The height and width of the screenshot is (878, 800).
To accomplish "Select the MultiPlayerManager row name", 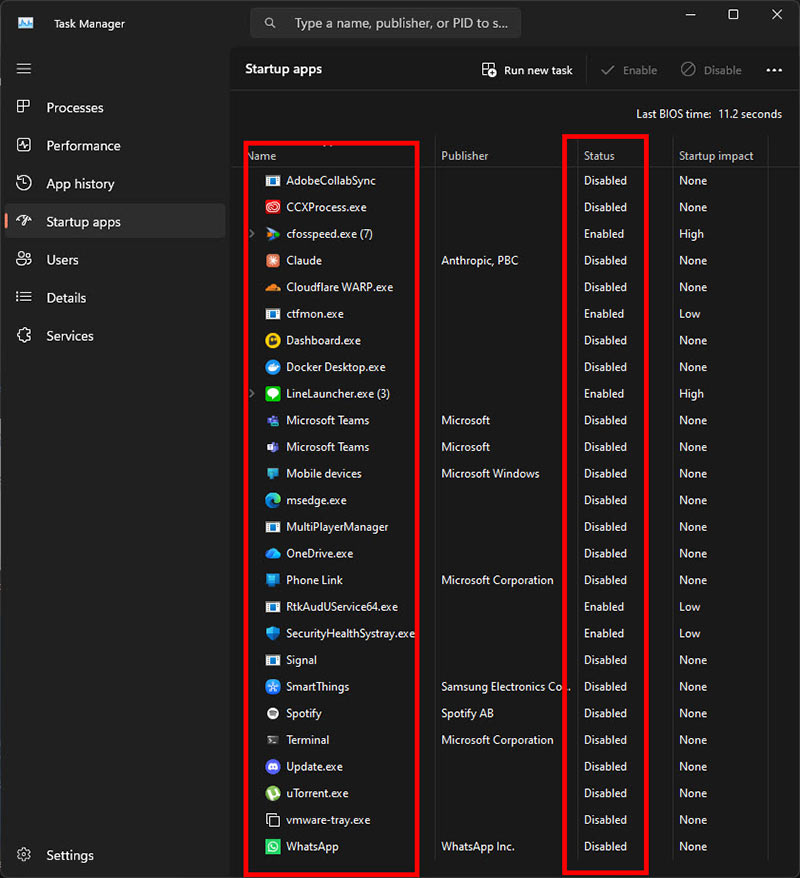I will tap(337, 527).
